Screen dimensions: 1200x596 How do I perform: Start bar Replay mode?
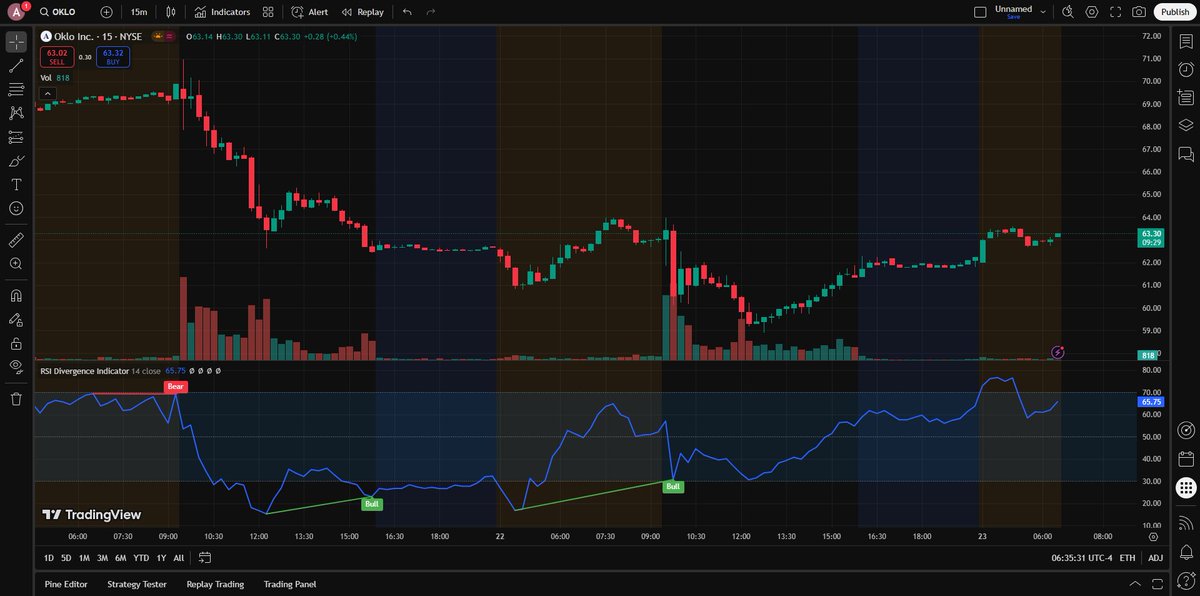[362, 12]
